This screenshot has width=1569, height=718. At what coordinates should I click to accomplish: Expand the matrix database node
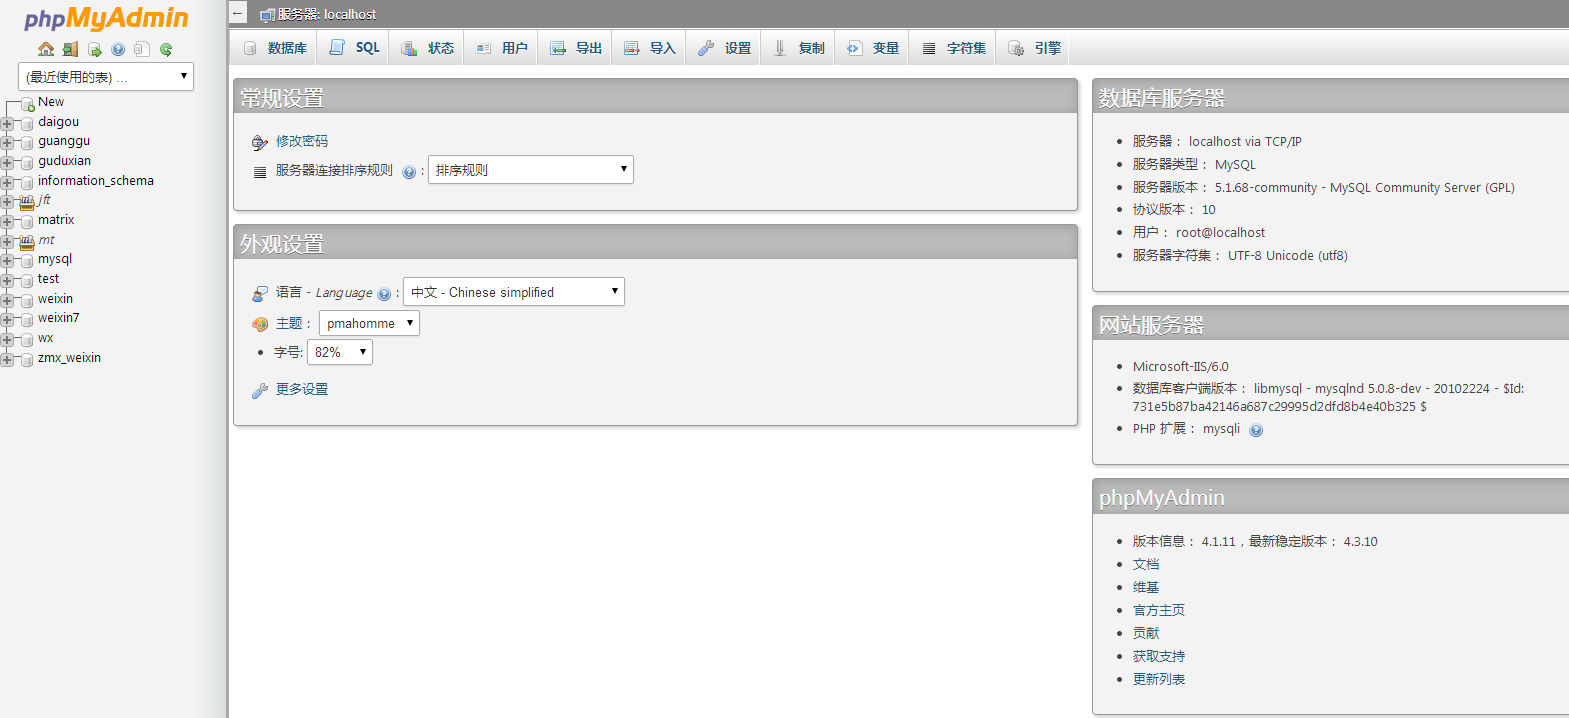[7, 221]
